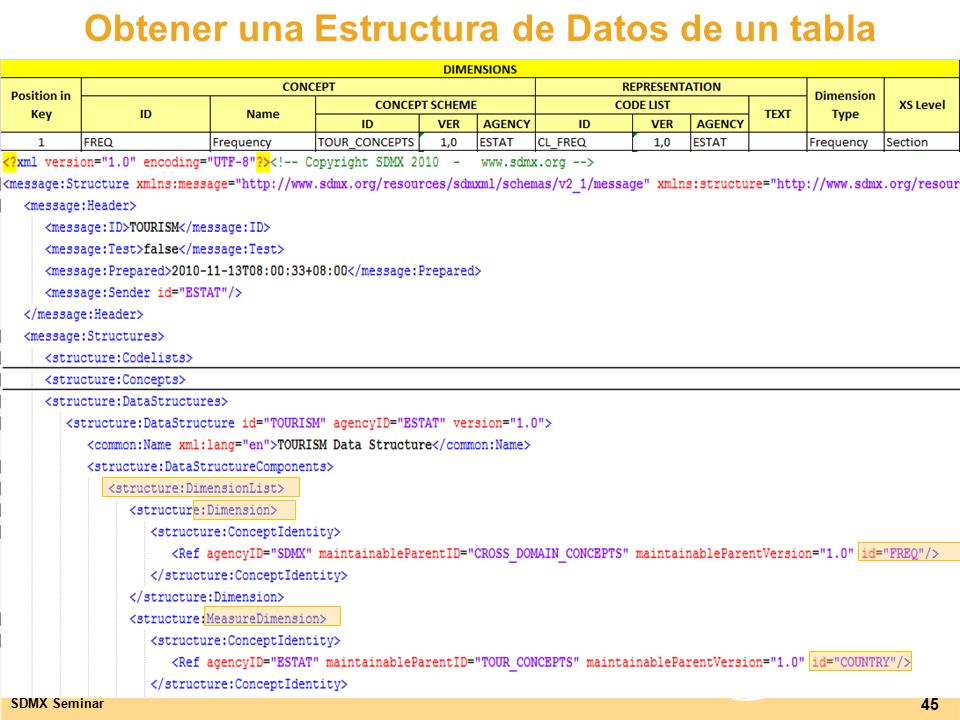Click the Ref line with CROSS_DOMAIN_CONCEPTS
Viewport: 960px width, 720px height.
pyautogui.click(x=555, y=553)
